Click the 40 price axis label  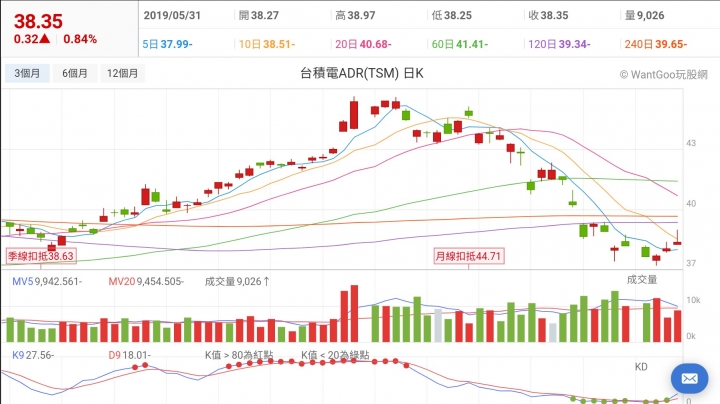(x=691, y=203)
